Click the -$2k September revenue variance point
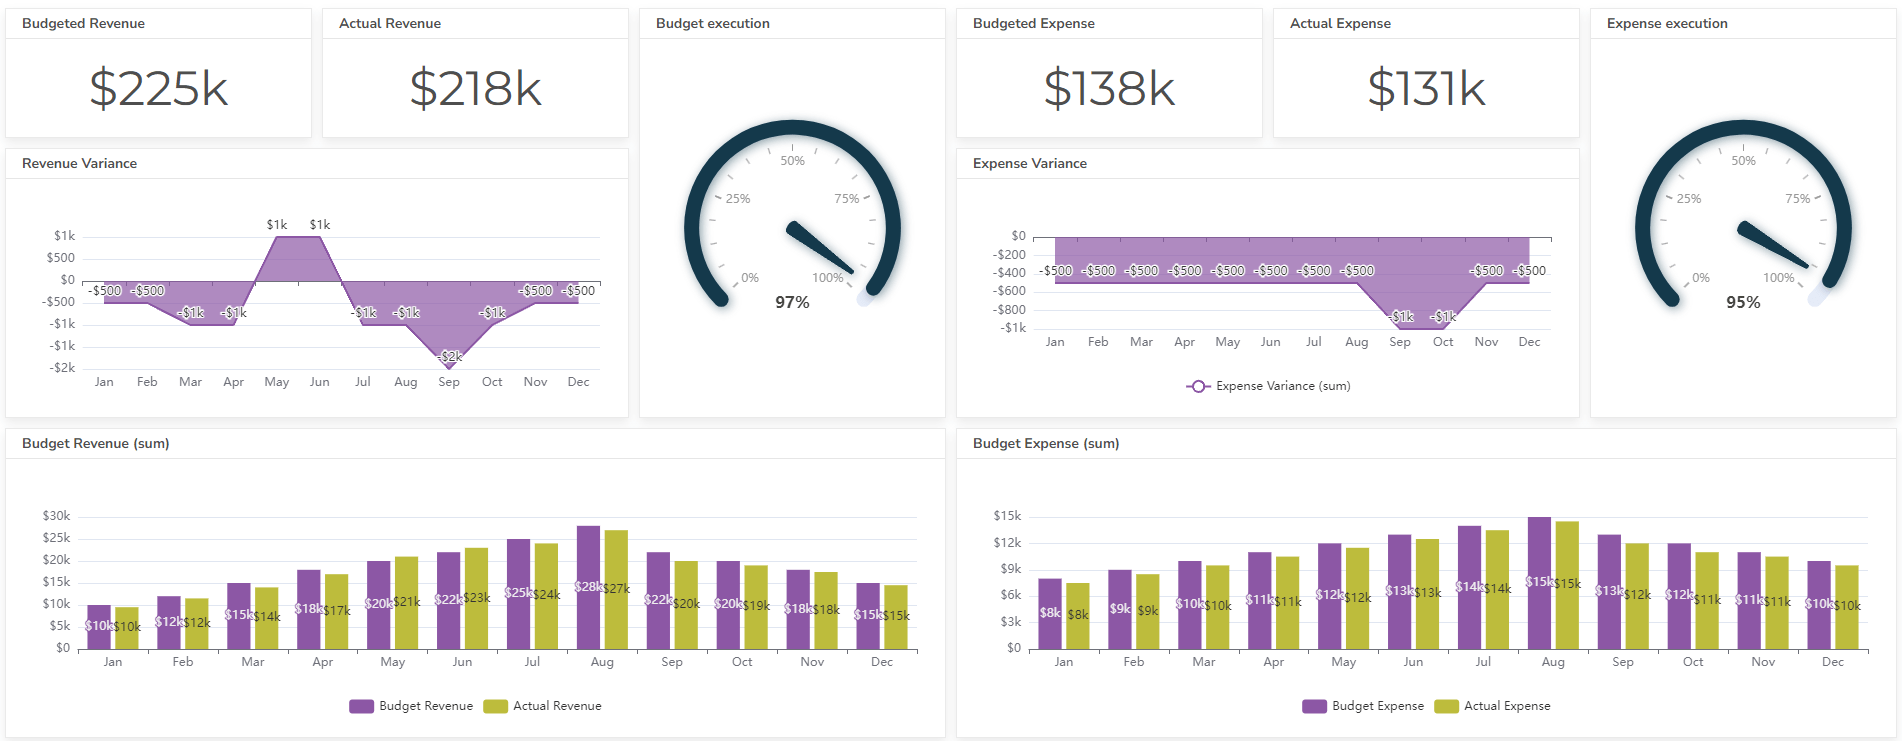This screenshot has width=1902, height=741. click(x=449, y=367)
